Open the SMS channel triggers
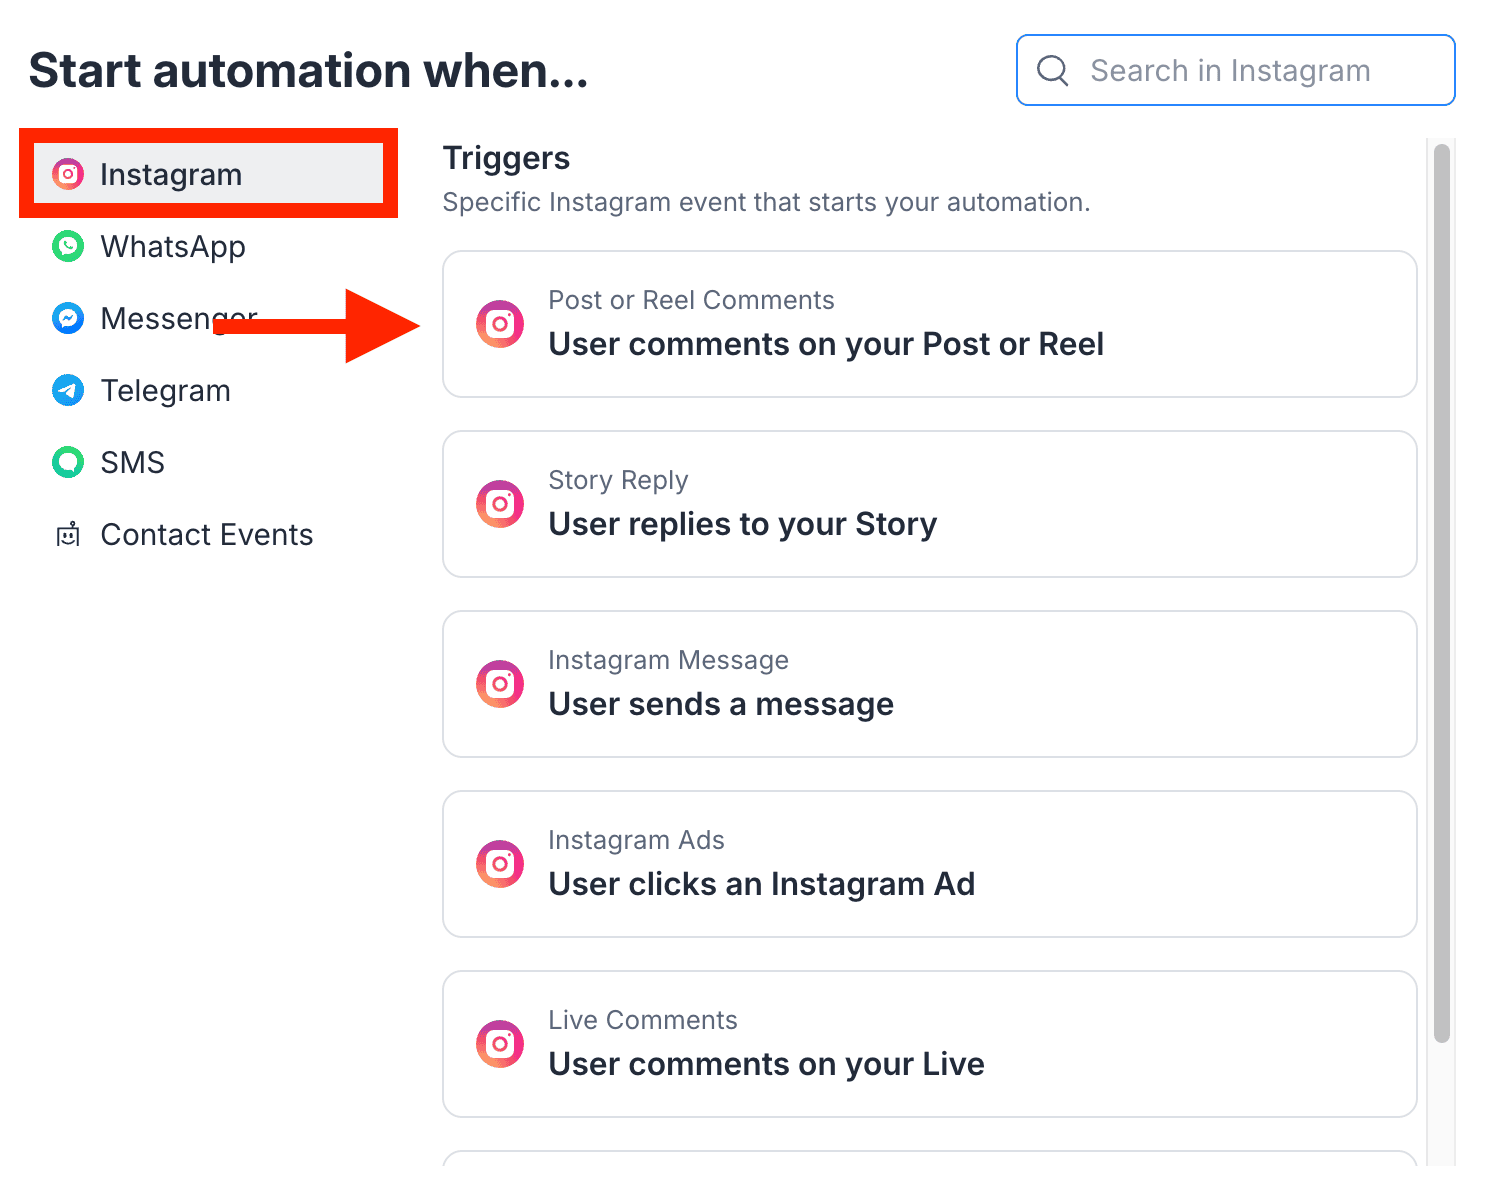 coord(133,463)
